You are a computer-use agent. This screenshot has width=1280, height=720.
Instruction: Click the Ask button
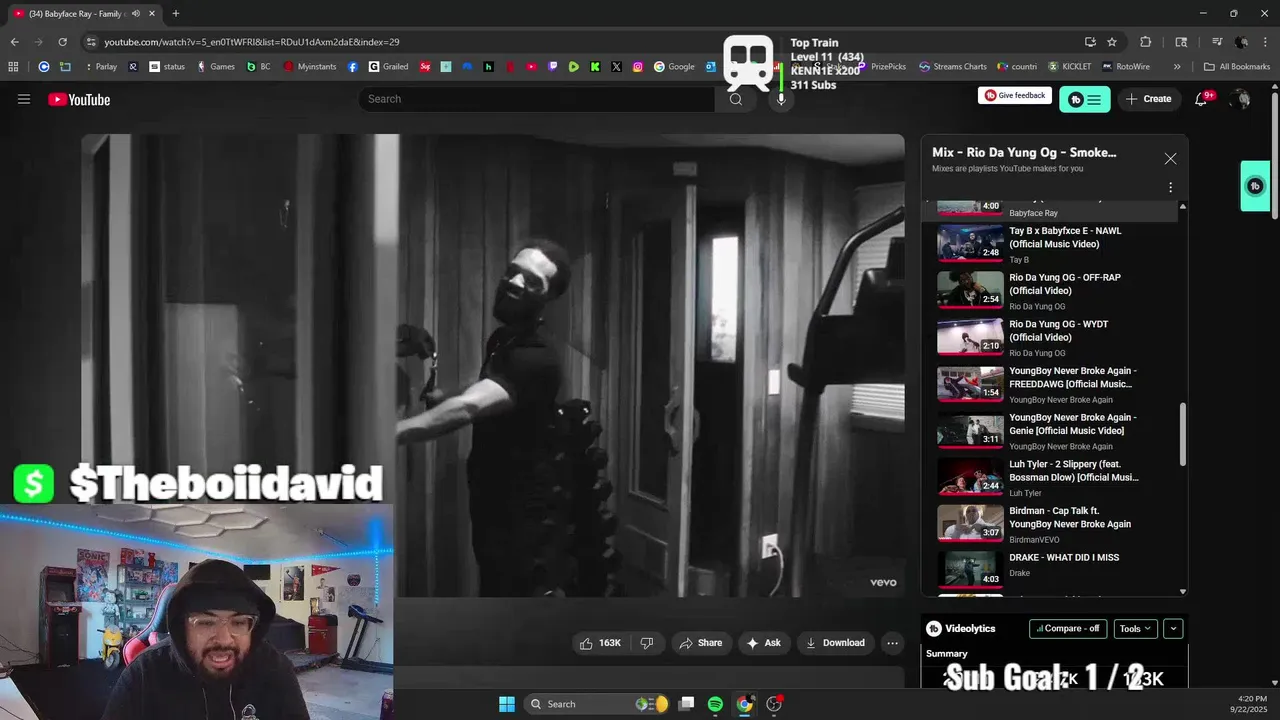[x=763, y=643]
